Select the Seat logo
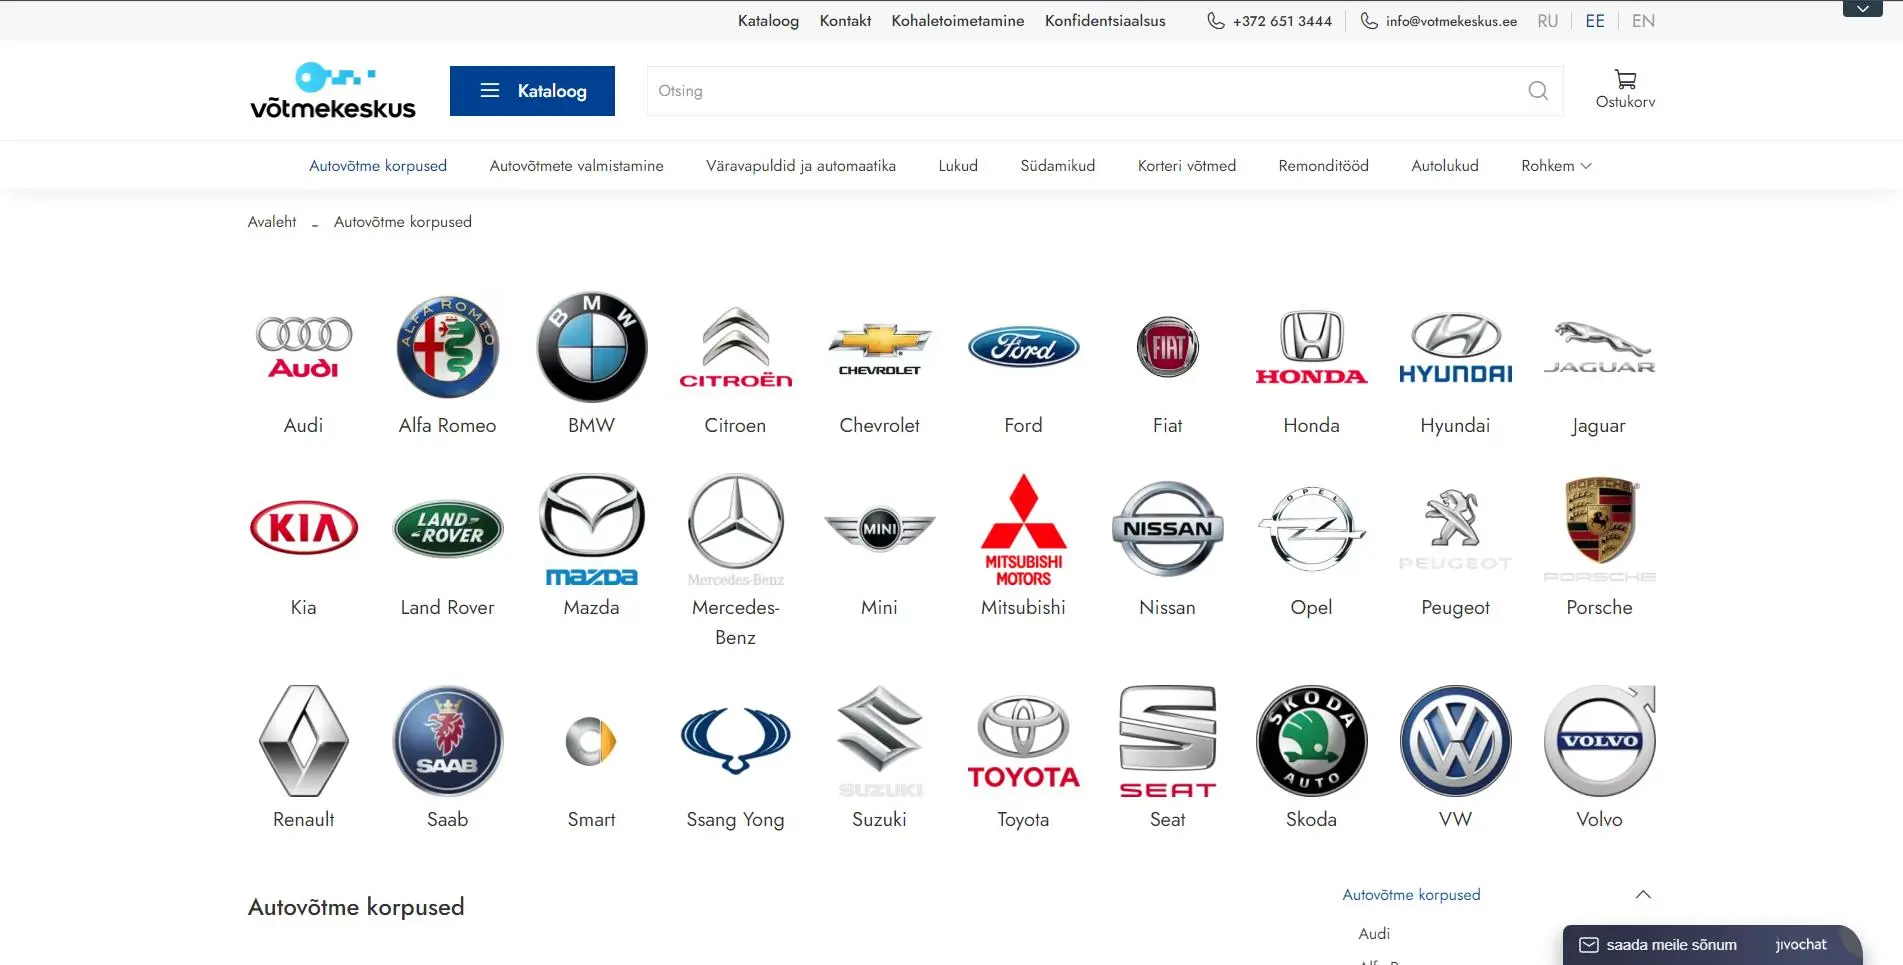Screen dimensions: 1903x965 (1168, 741)
